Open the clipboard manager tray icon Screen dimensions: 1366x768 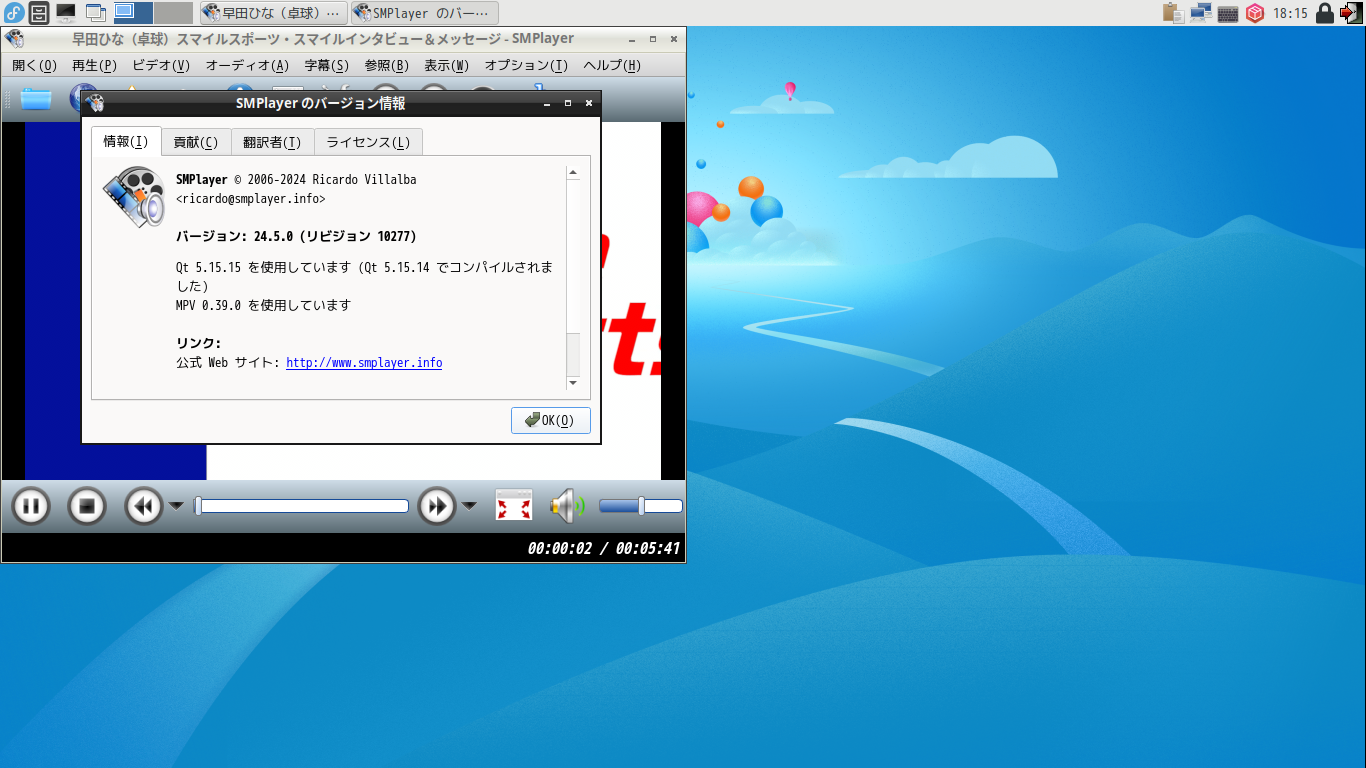(1173, 13)
